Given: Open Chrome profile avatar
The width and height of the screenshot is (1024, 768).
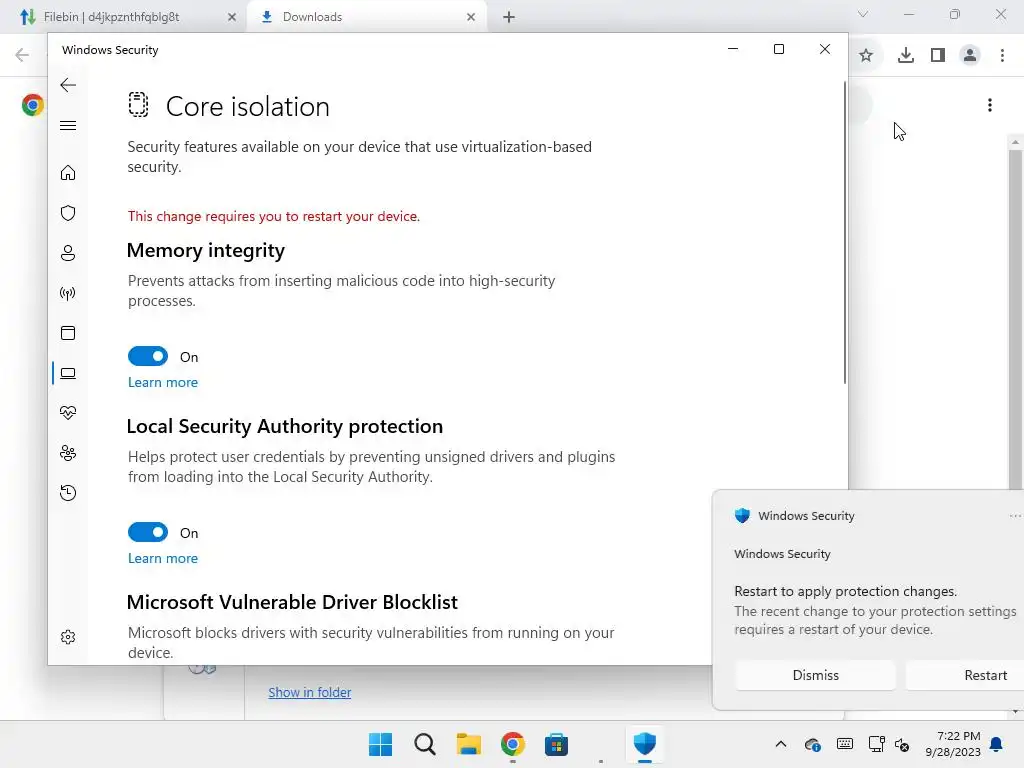Looking at the screenshot, I should (x=970, y=56).
